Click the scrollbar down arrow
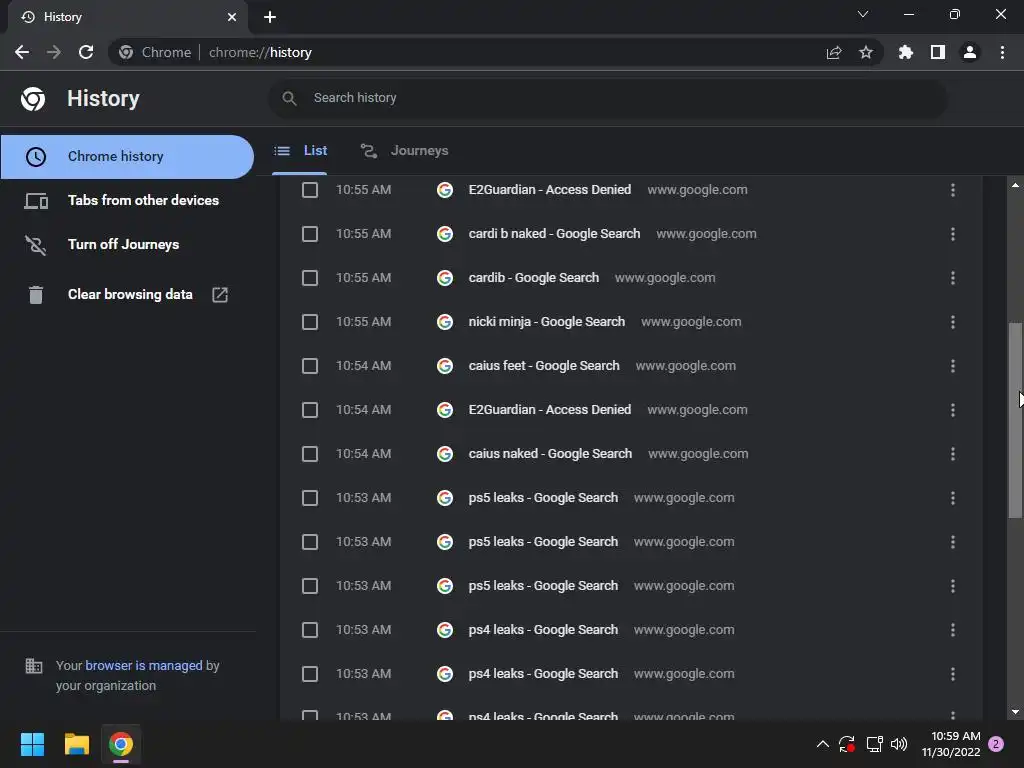 [x=1015, y=712]
